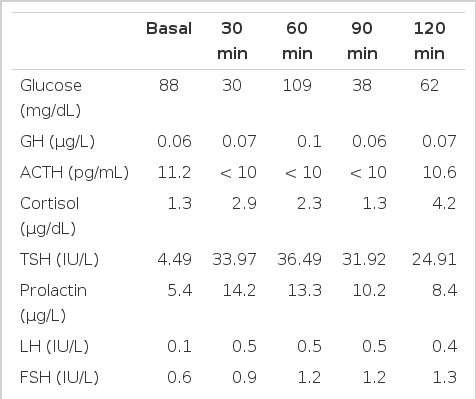Click the 90 min column header
Viewport: 476px width, 399px height.
362,41
